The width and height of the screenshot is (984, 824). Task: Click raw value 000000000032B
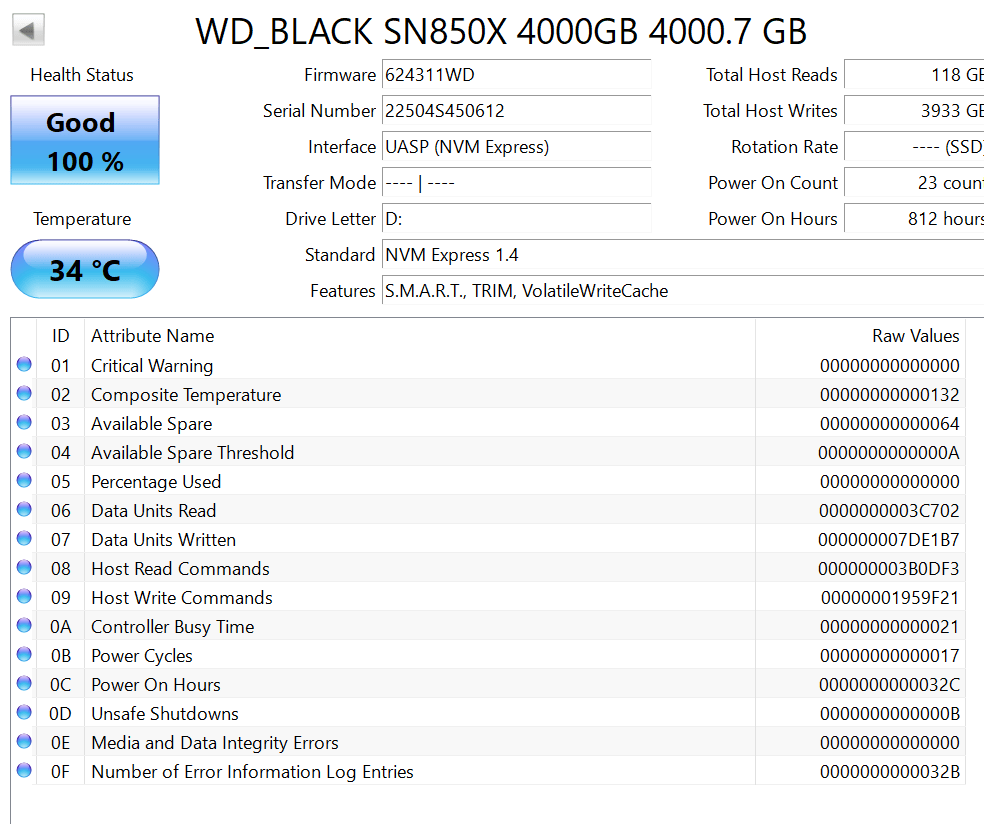(x=889, y=771)
